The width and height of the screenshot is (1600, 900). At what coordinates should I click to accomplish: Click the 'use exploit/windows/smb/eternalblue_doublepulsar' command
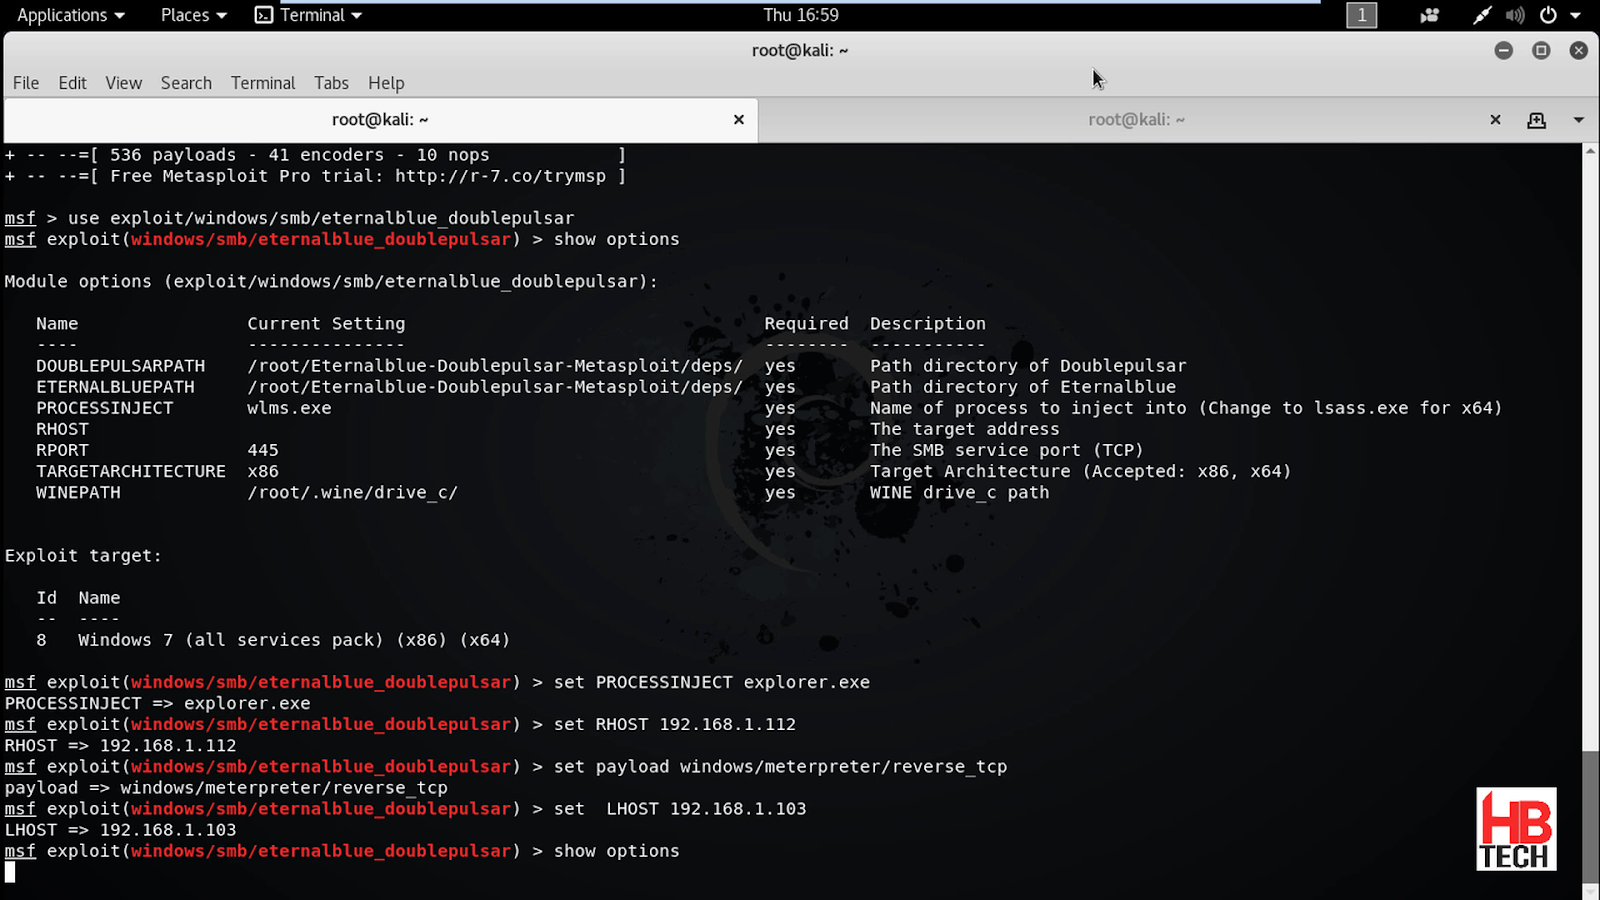coord(321,218)
